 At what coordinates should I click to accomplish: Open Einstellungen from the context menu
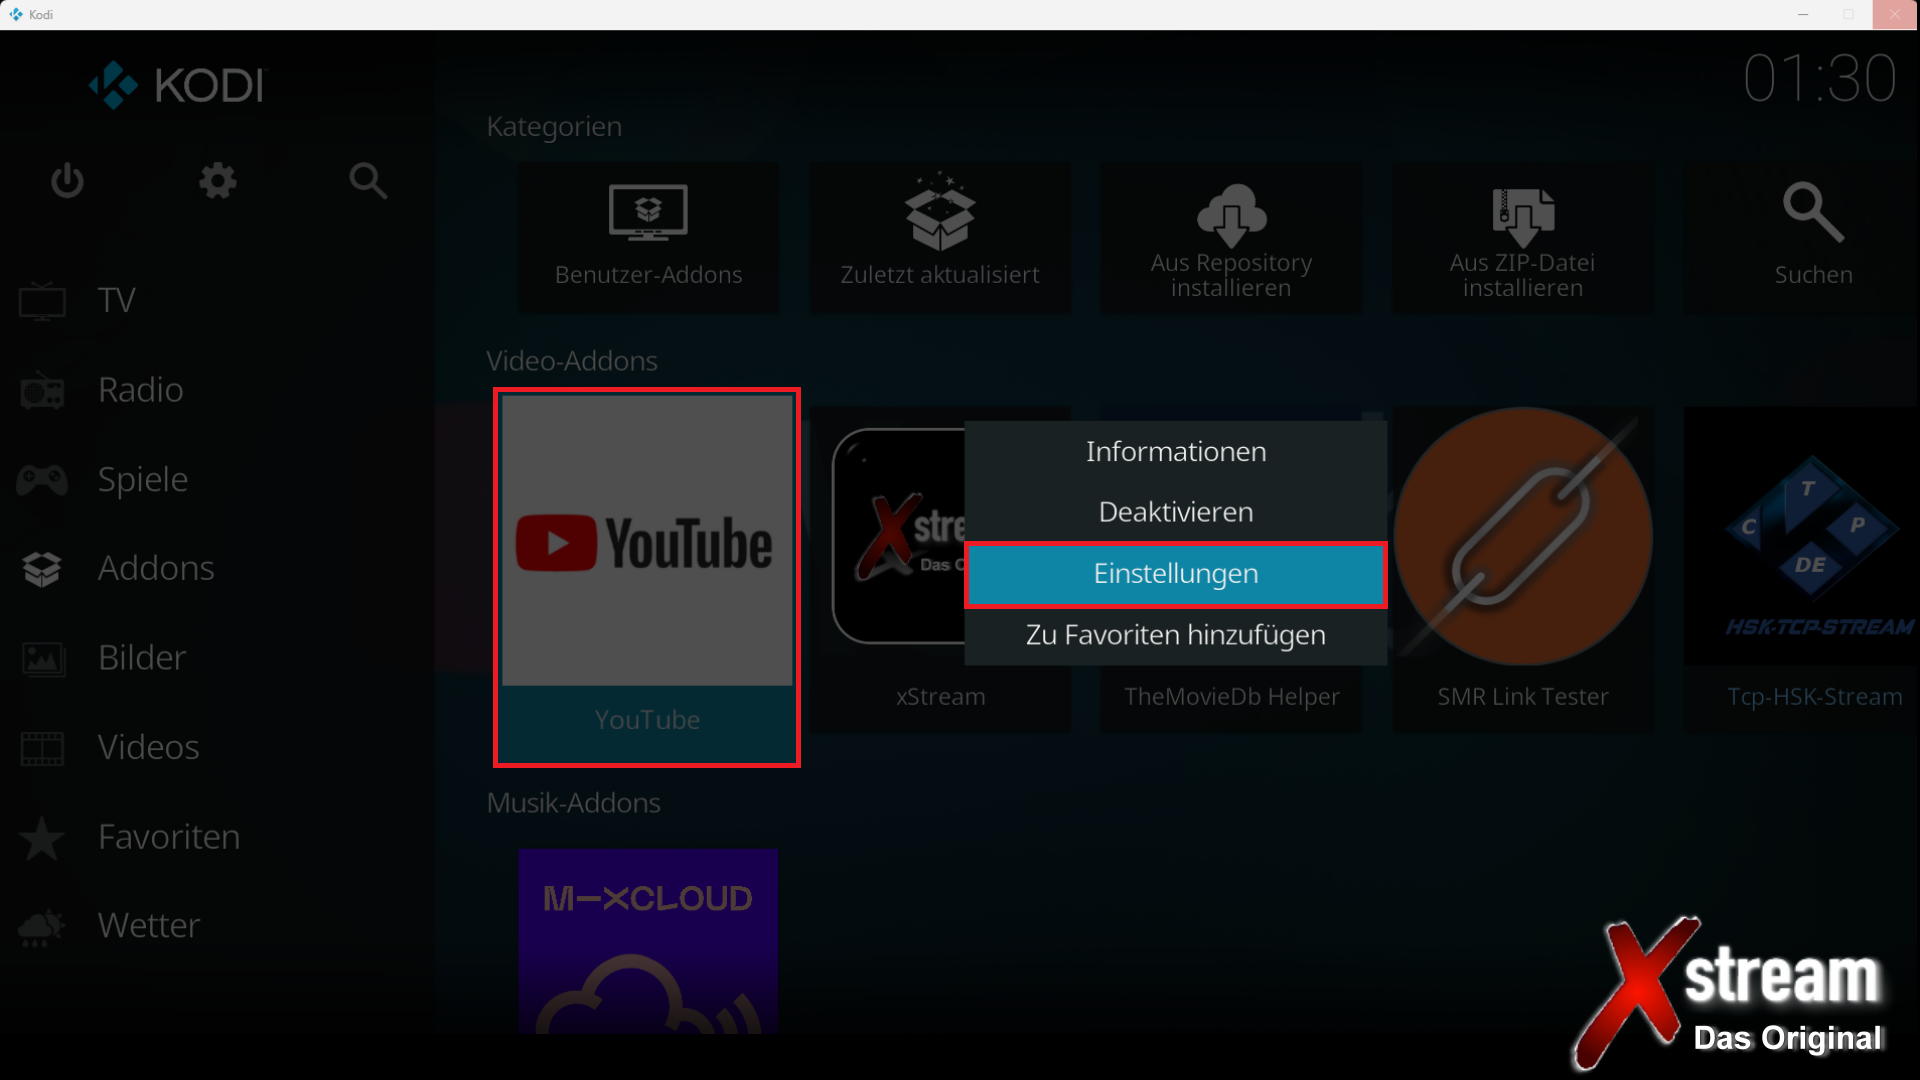coord(1175,574)
